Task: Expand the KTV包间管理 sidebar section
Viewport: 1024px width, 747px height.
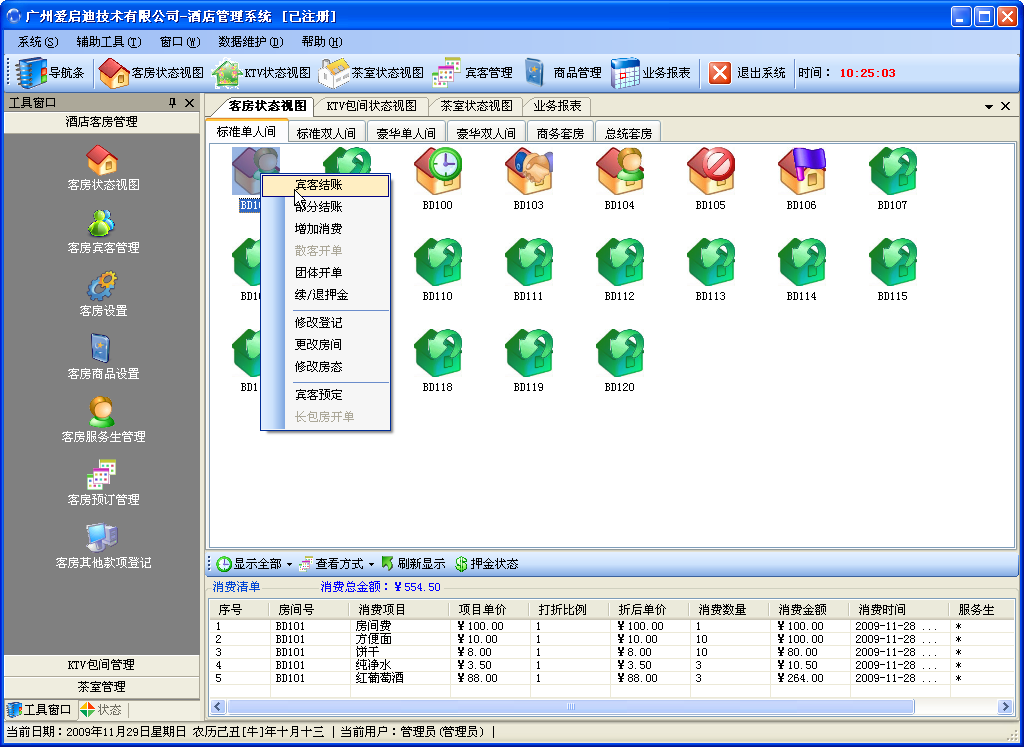Action: point(101,665)
